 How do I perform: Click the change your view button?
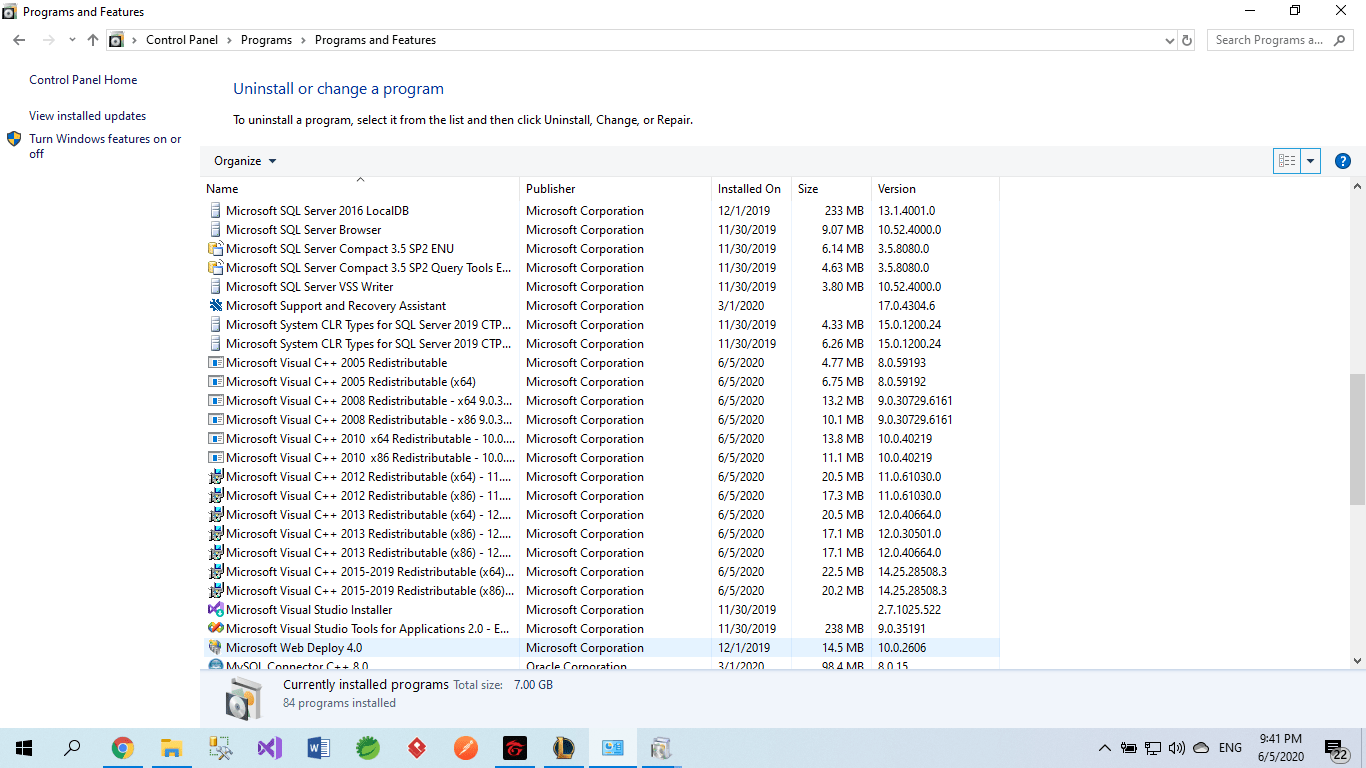(1287, 161)
